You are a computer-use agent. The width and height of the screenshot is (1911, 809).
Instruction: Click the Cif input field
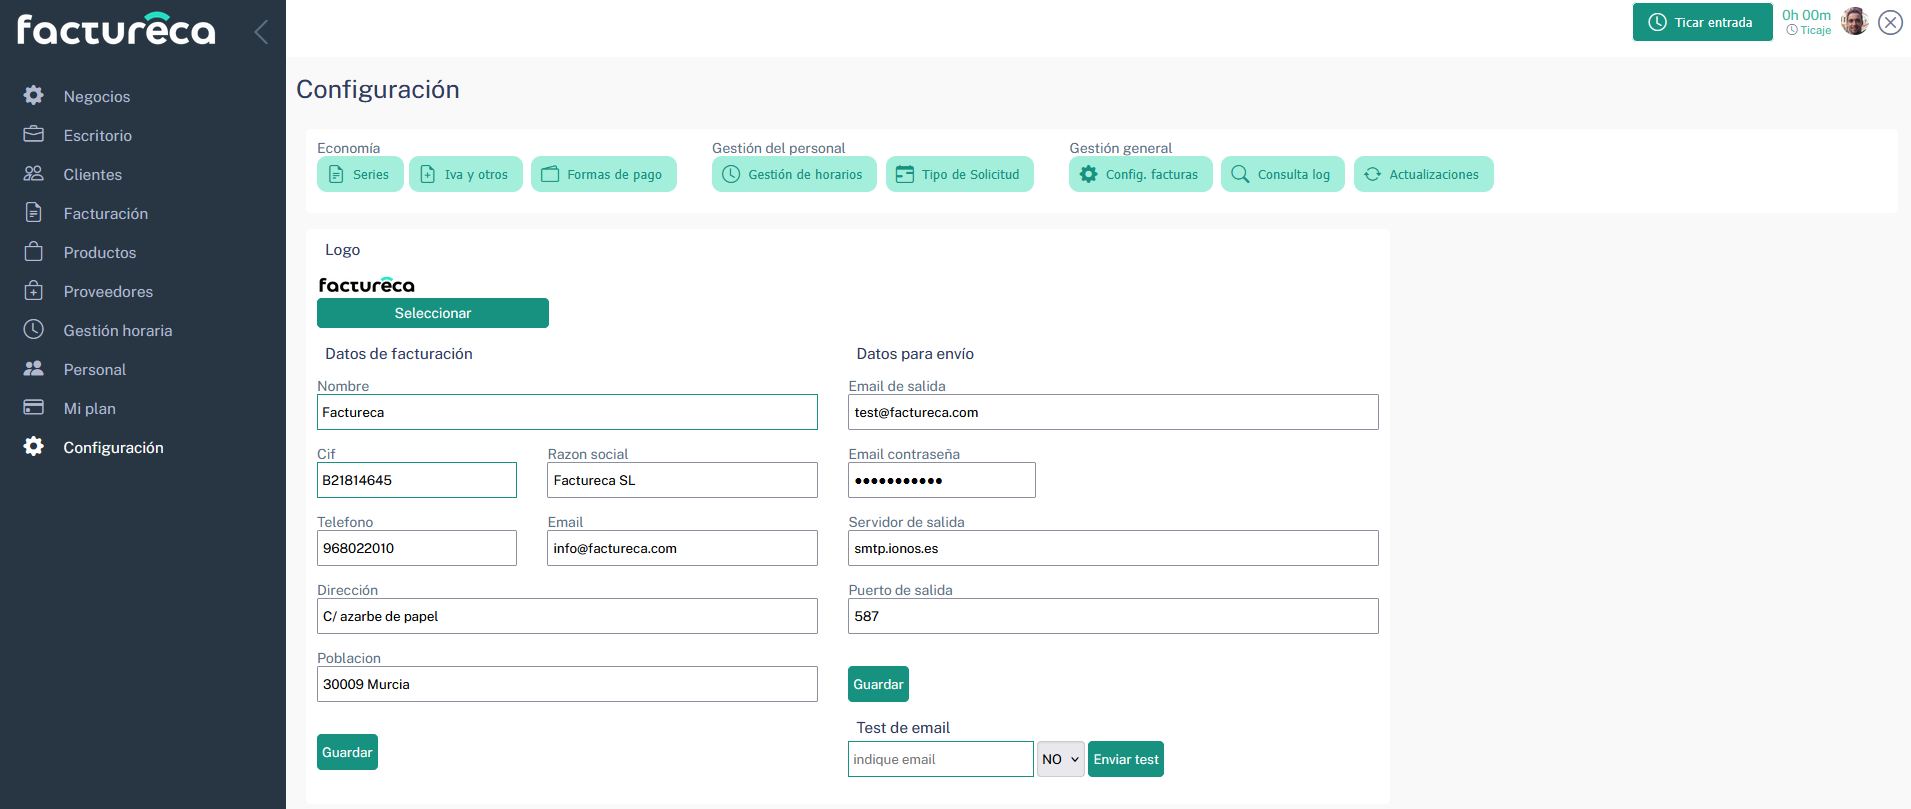[x=417, y=480]
